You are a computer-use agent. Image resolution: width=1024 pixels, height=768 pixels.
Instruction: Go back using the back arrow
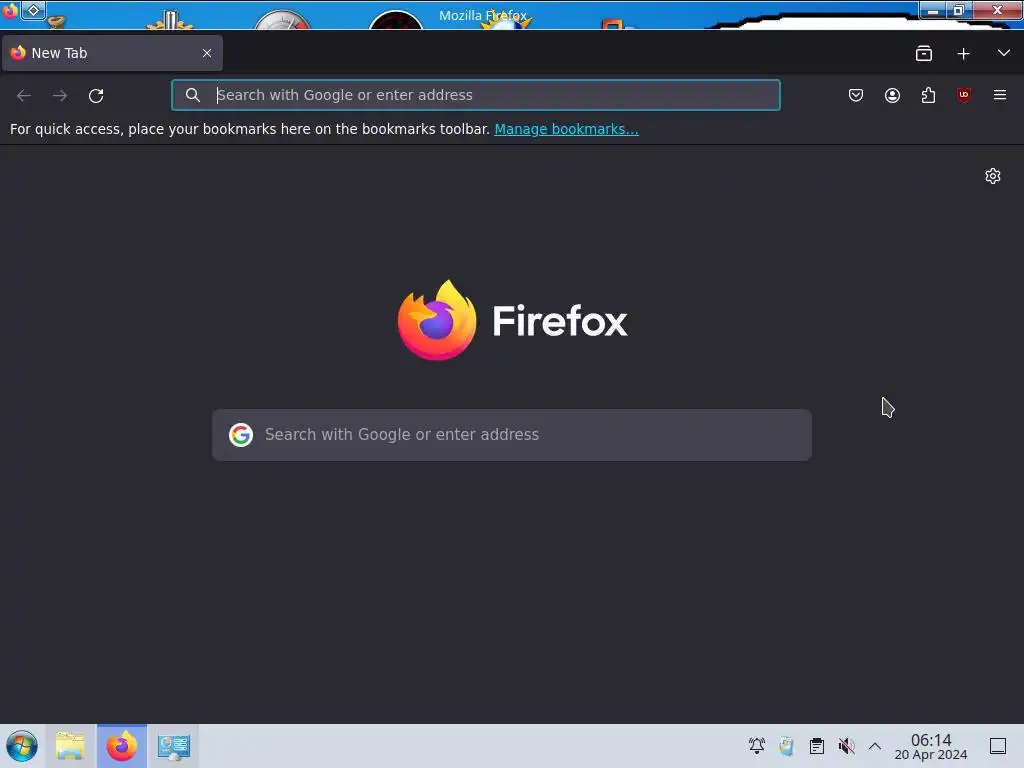coord(24,96)
